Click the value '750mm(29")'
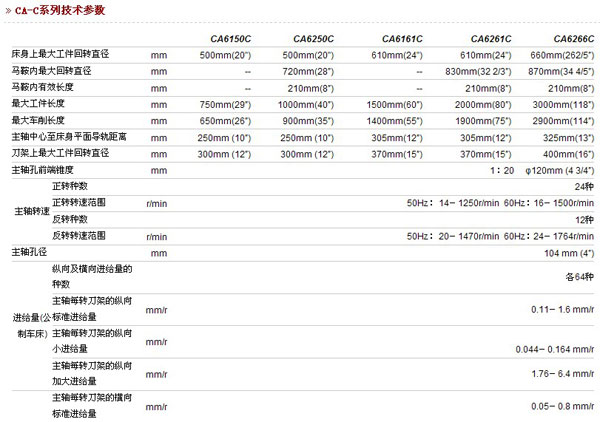 tap(225, 105)
